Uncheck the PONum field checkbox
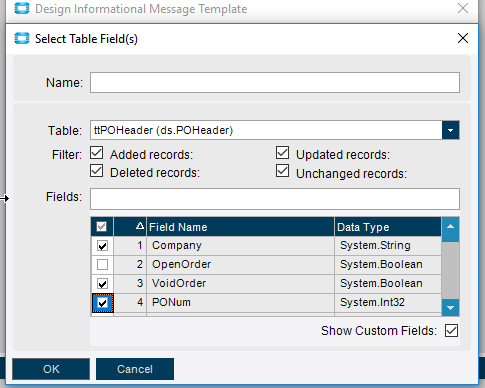Viewport: 485px width, 388px height. (x=102, y=303)
